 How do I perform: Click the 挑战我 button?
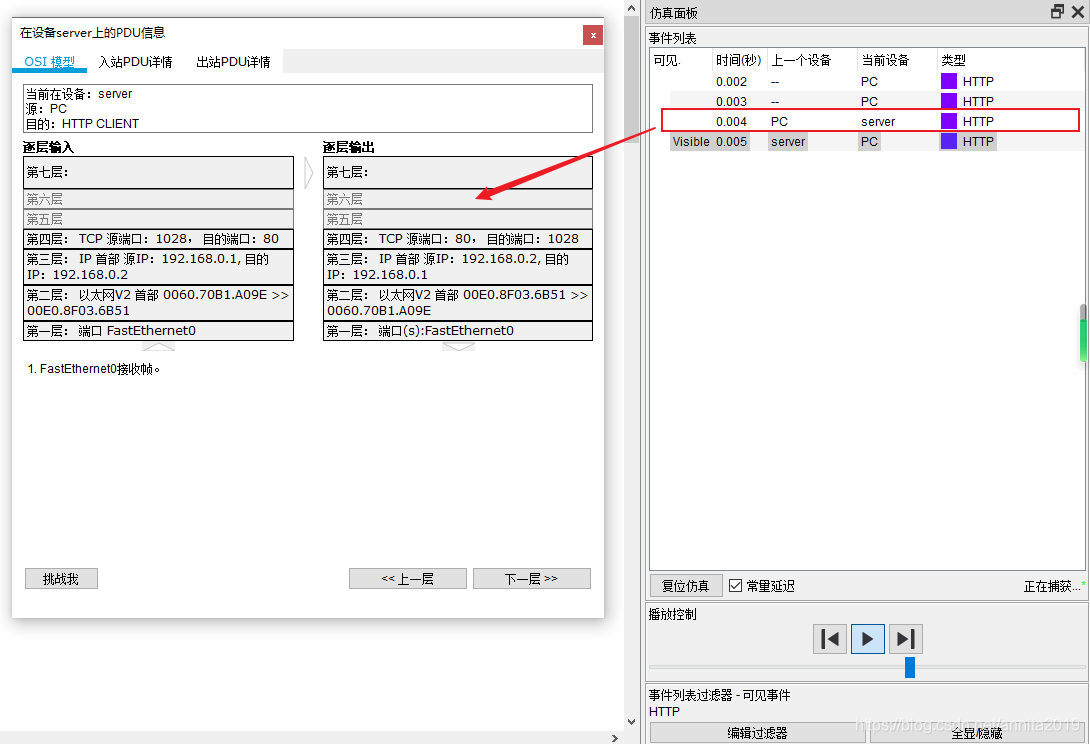pyautogui.click(x=60, y=579)
